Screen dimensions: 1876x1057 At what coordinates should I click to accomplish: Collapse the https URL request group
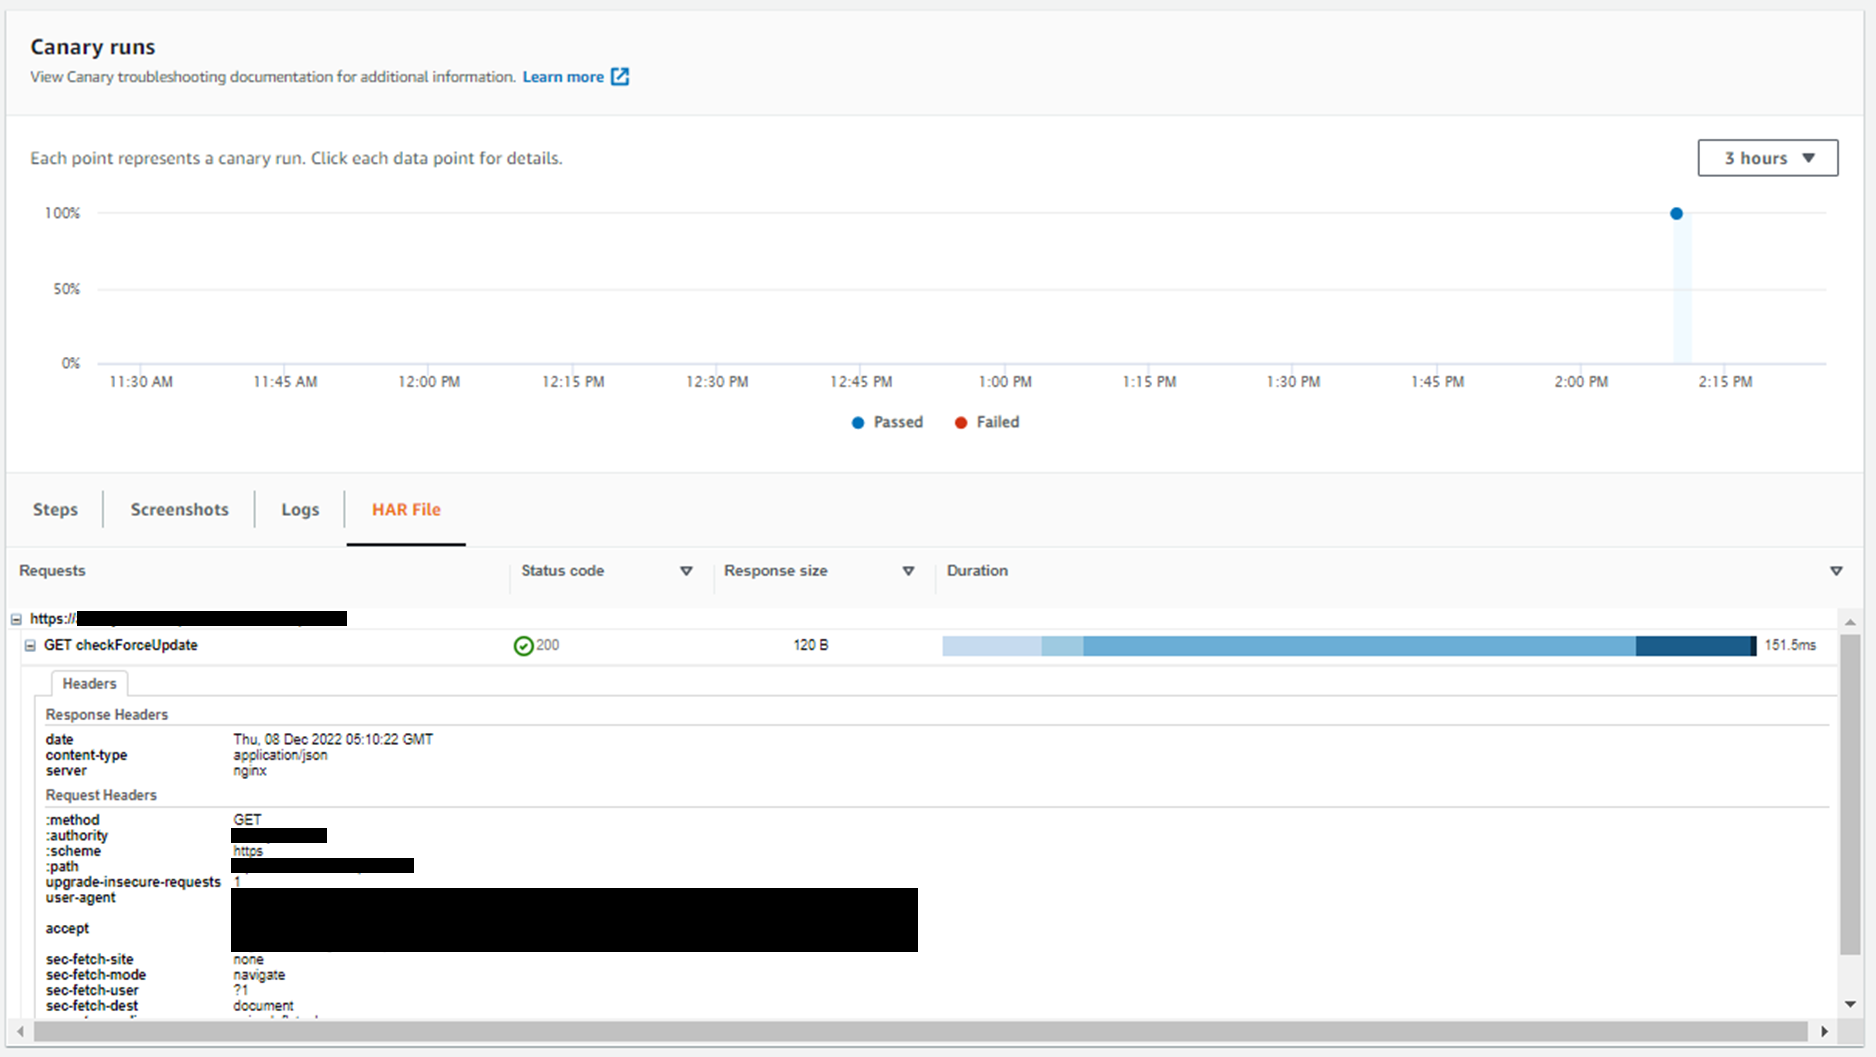click(x=16, y=619)
